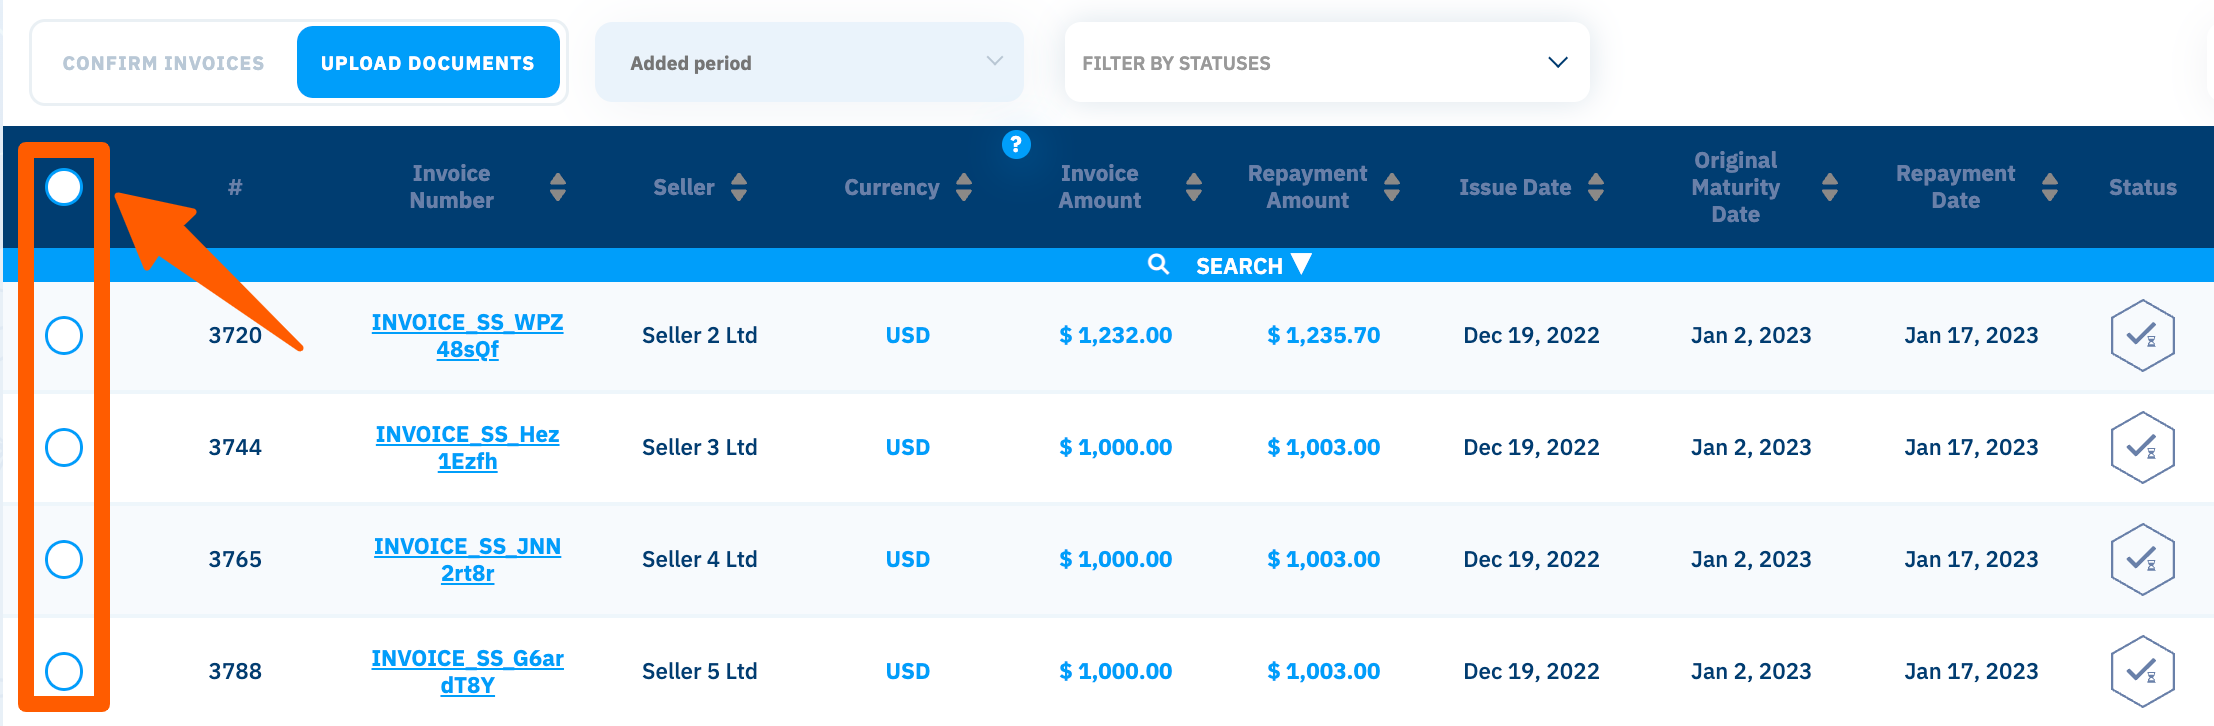Click the Upload Documents button
Image resolution: width=2214 pixels, height=726 pixels.
428,62
